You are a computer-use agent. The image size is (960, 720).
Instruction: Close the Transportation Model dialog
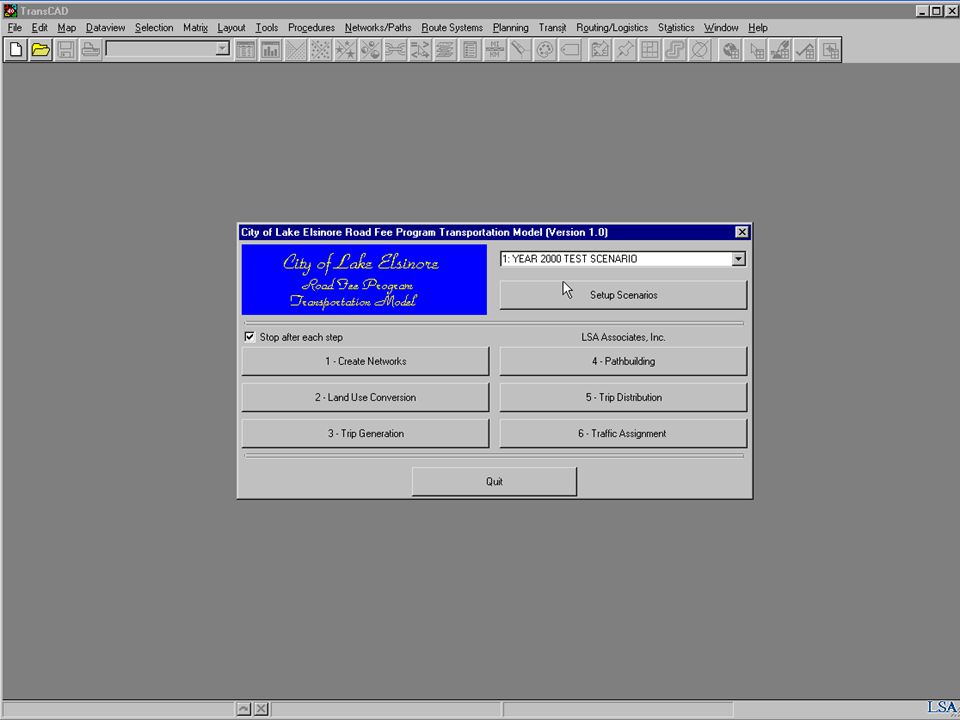(x=741, y=232)
